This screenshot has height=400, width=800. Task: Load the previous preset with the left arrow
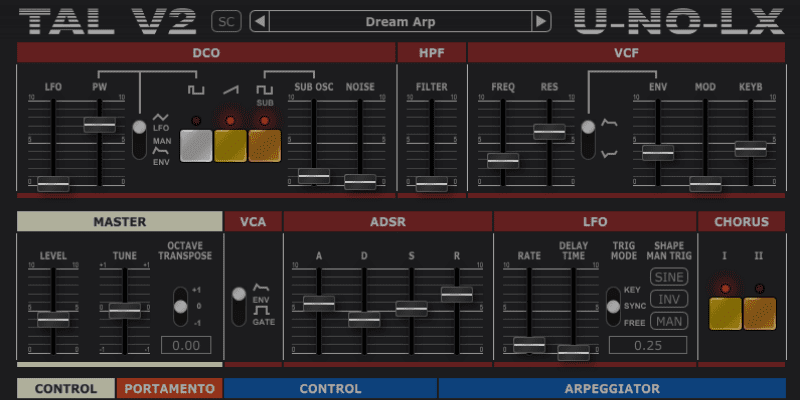tap(260, 21)
